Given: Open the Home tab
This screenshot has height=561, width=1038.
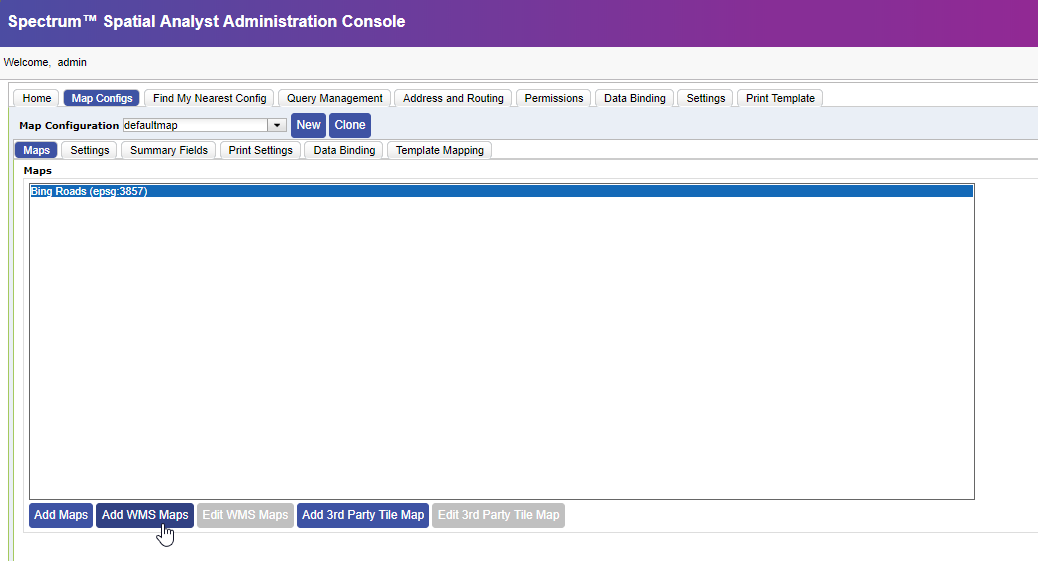Looking at the screenshot, I should (x=37, y=98).
